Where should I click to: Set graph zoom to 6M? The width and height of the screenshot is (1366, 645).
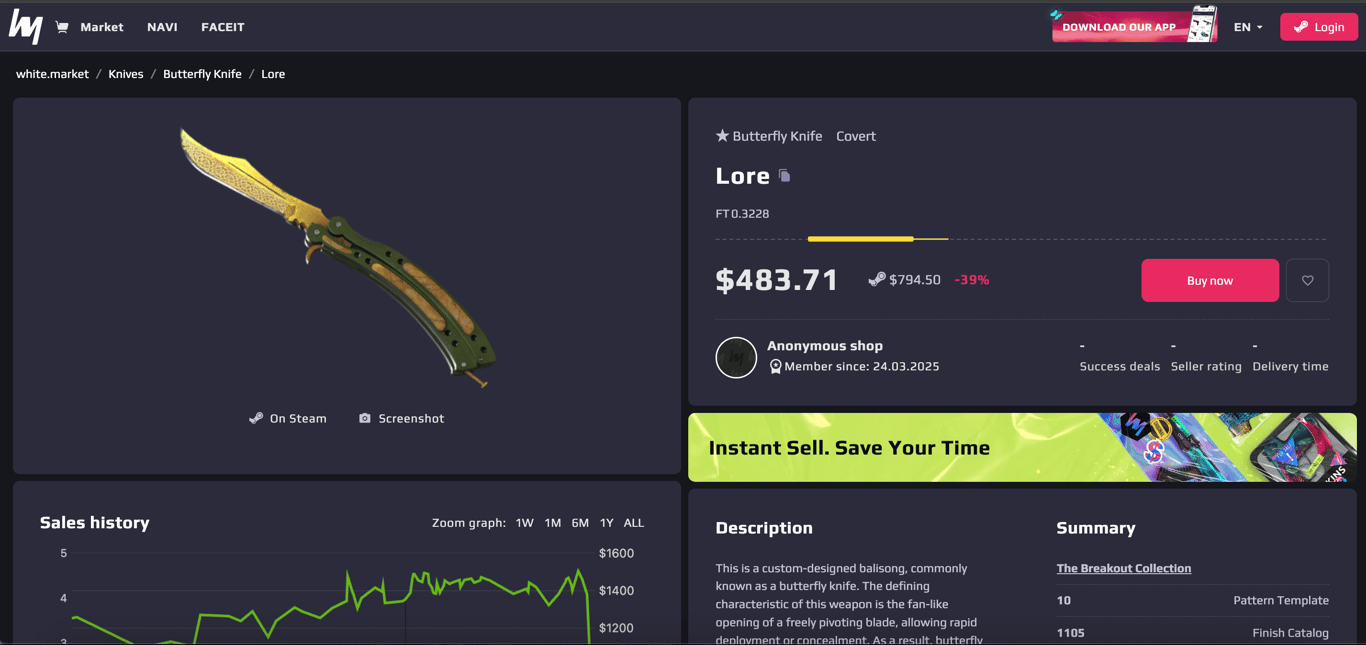[580, 523]
